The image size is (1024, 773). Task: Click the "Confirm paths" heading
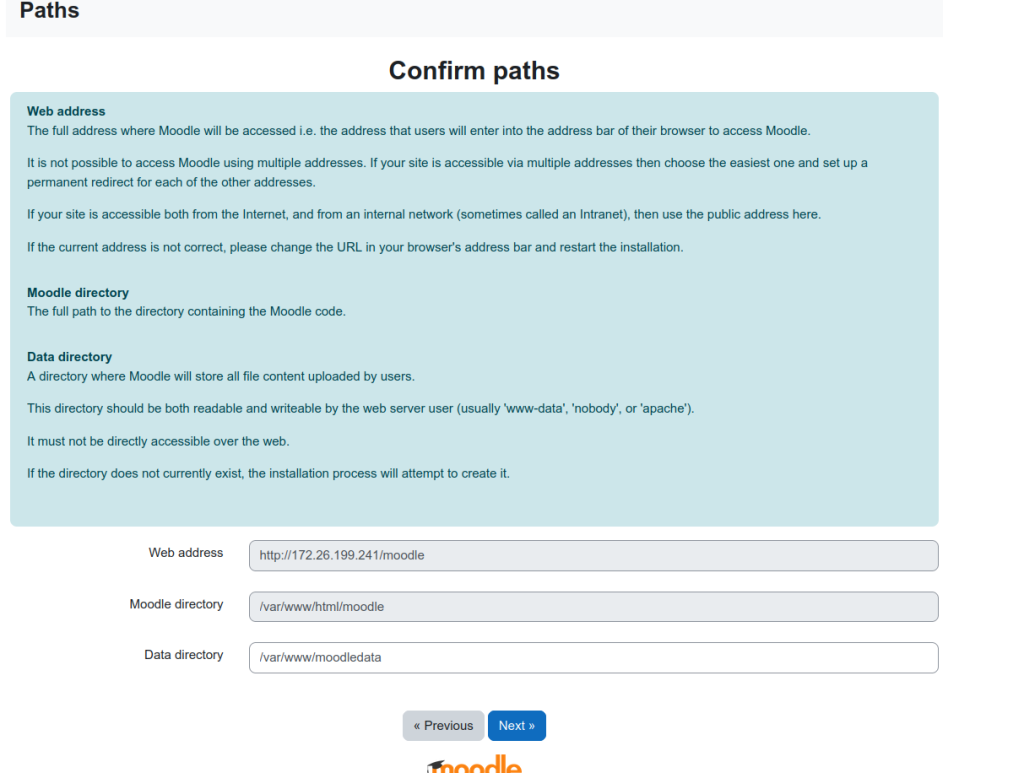pos(474,71)
